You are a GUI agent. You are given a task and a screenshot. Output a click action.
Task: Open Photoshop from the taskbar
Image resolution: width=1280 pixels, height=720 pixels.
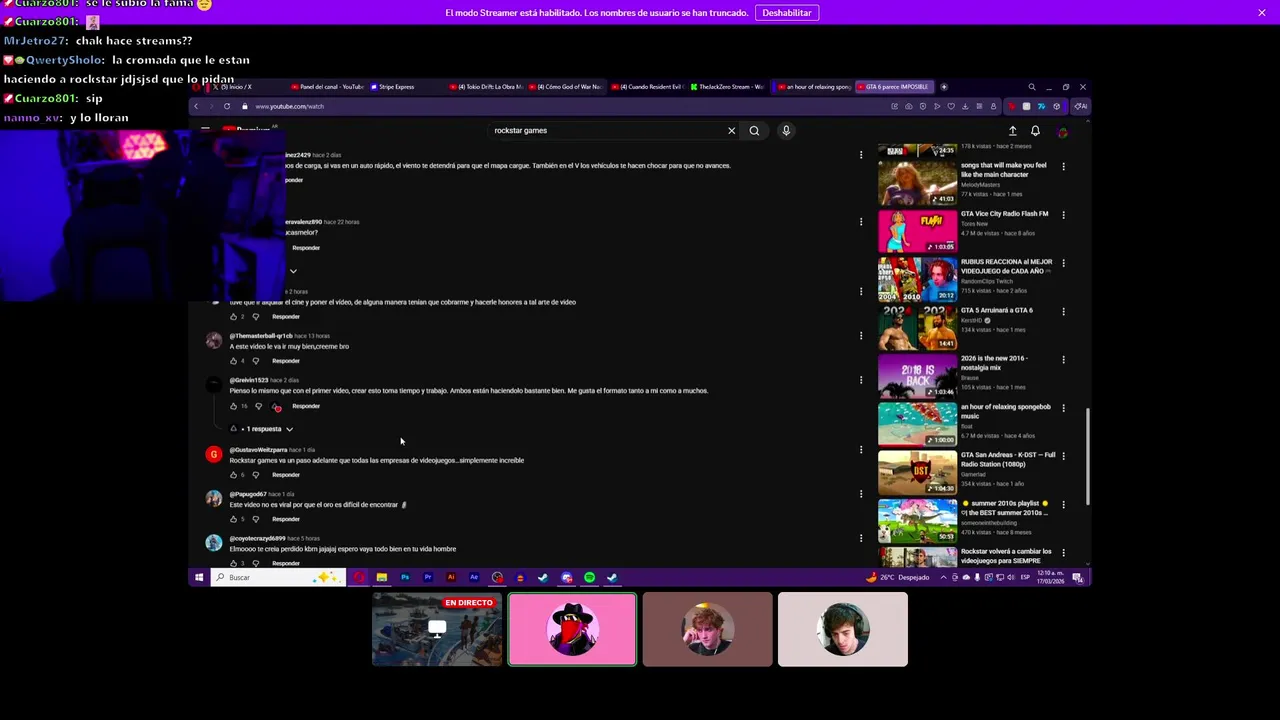(405, 577)
